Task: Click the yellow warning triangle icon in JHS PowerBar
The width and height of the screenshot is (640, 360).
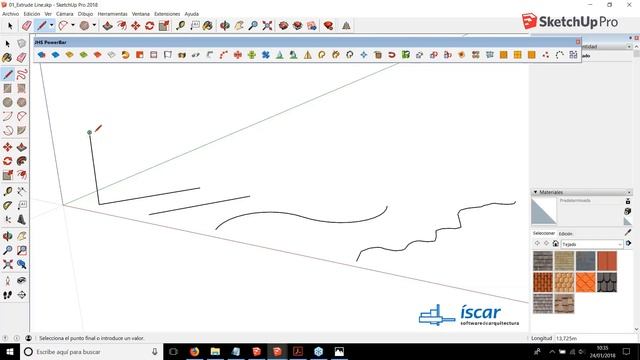Action: tap(308, 55)
